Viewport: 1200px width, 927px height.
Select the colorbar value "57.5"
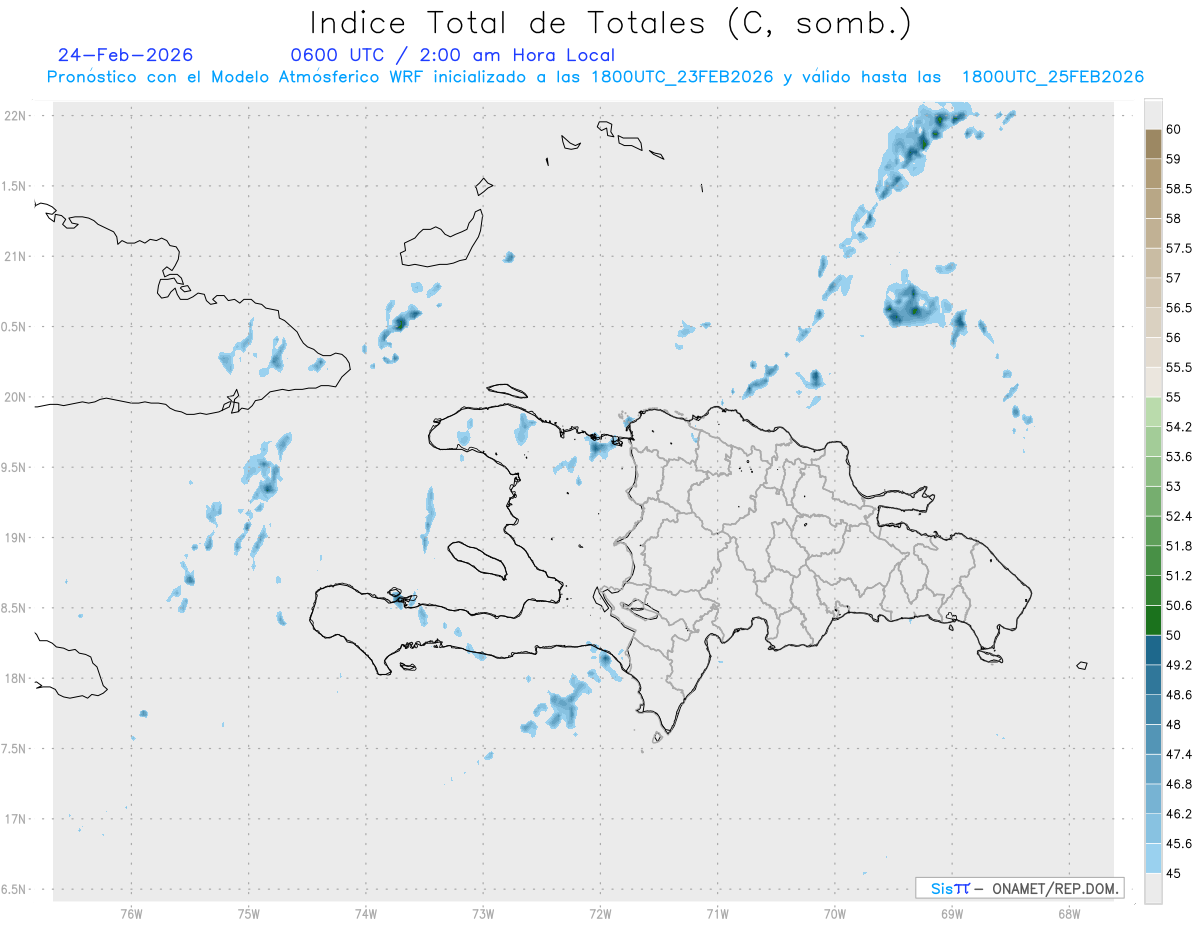(x=1179, y=248)
